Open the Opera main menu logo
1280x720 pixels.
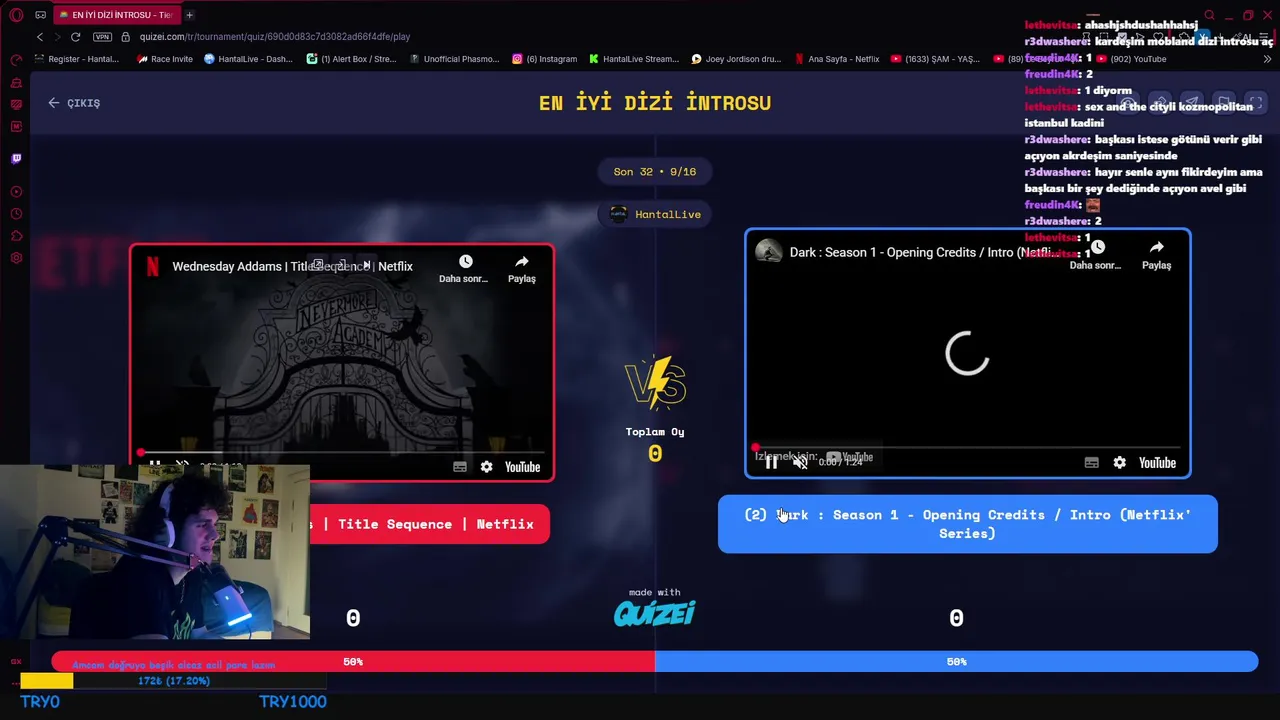16,15
